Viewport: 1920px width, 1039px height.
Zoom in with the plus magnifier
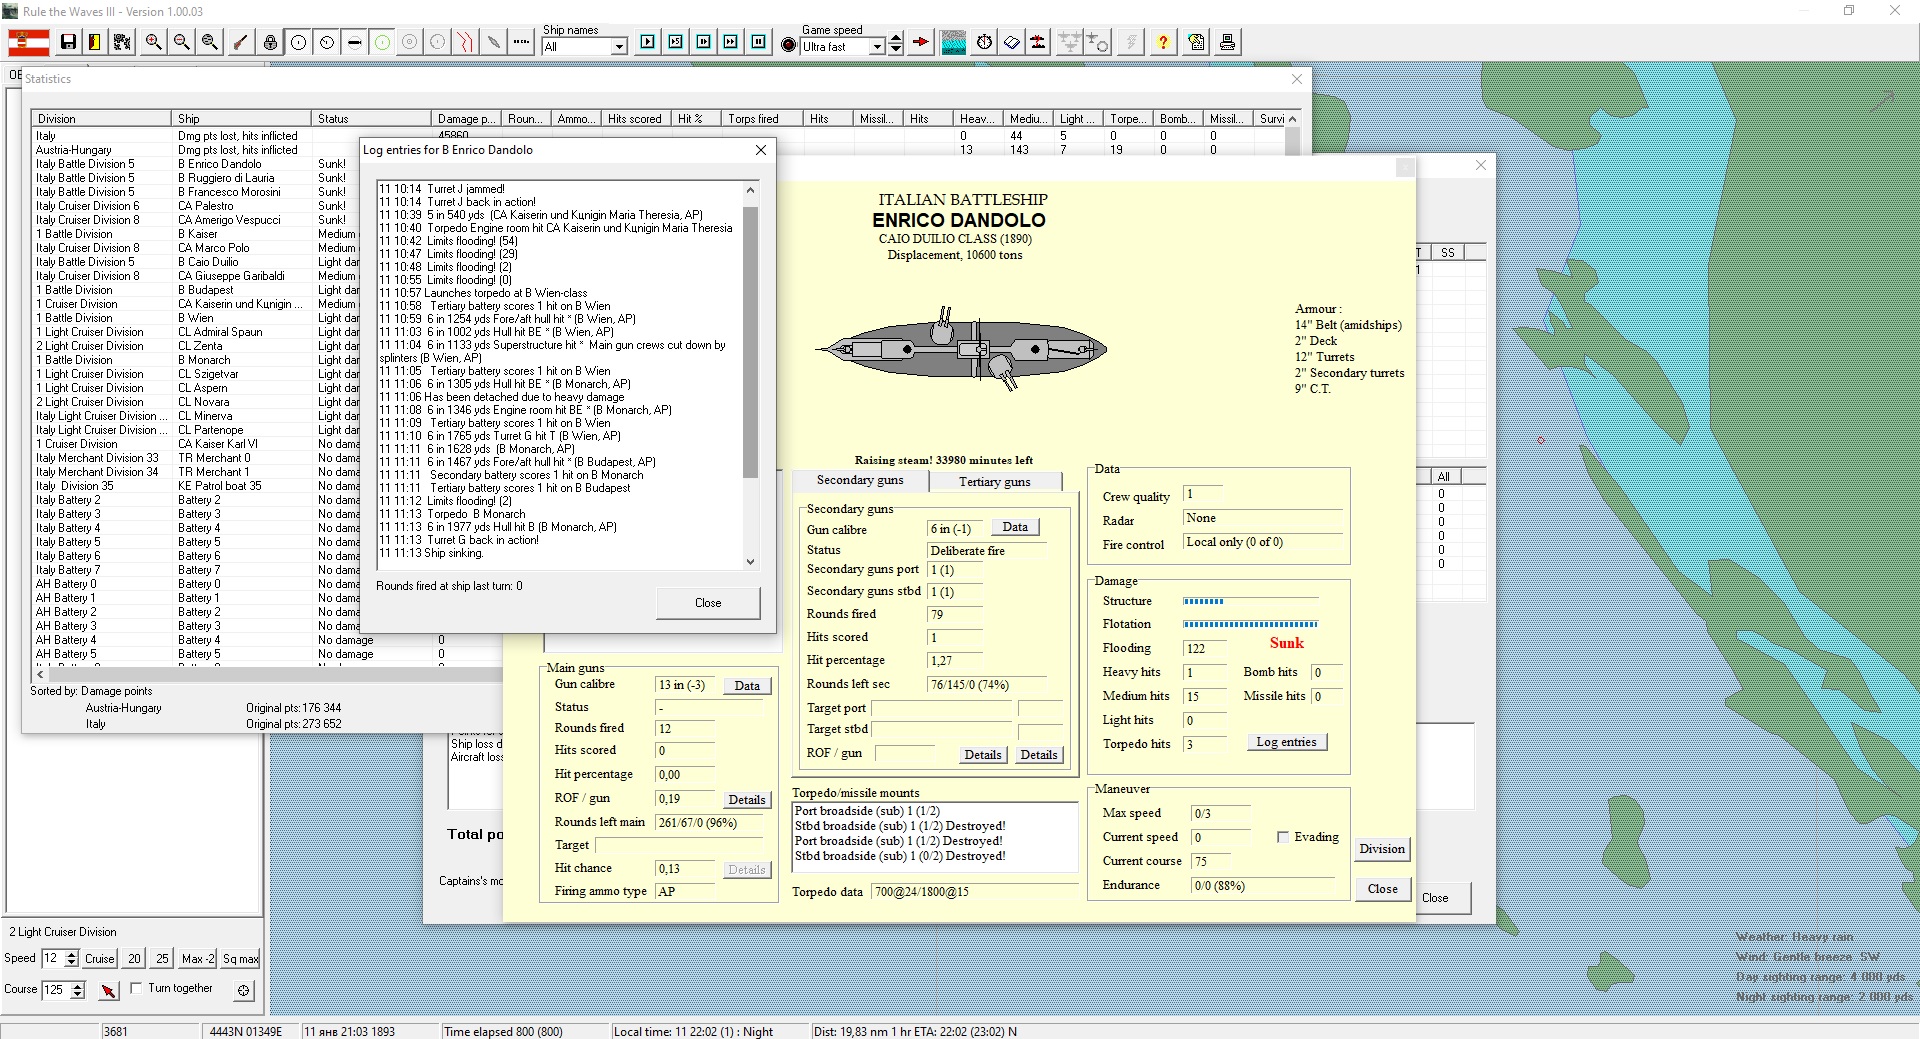click(x=153, y=42)
